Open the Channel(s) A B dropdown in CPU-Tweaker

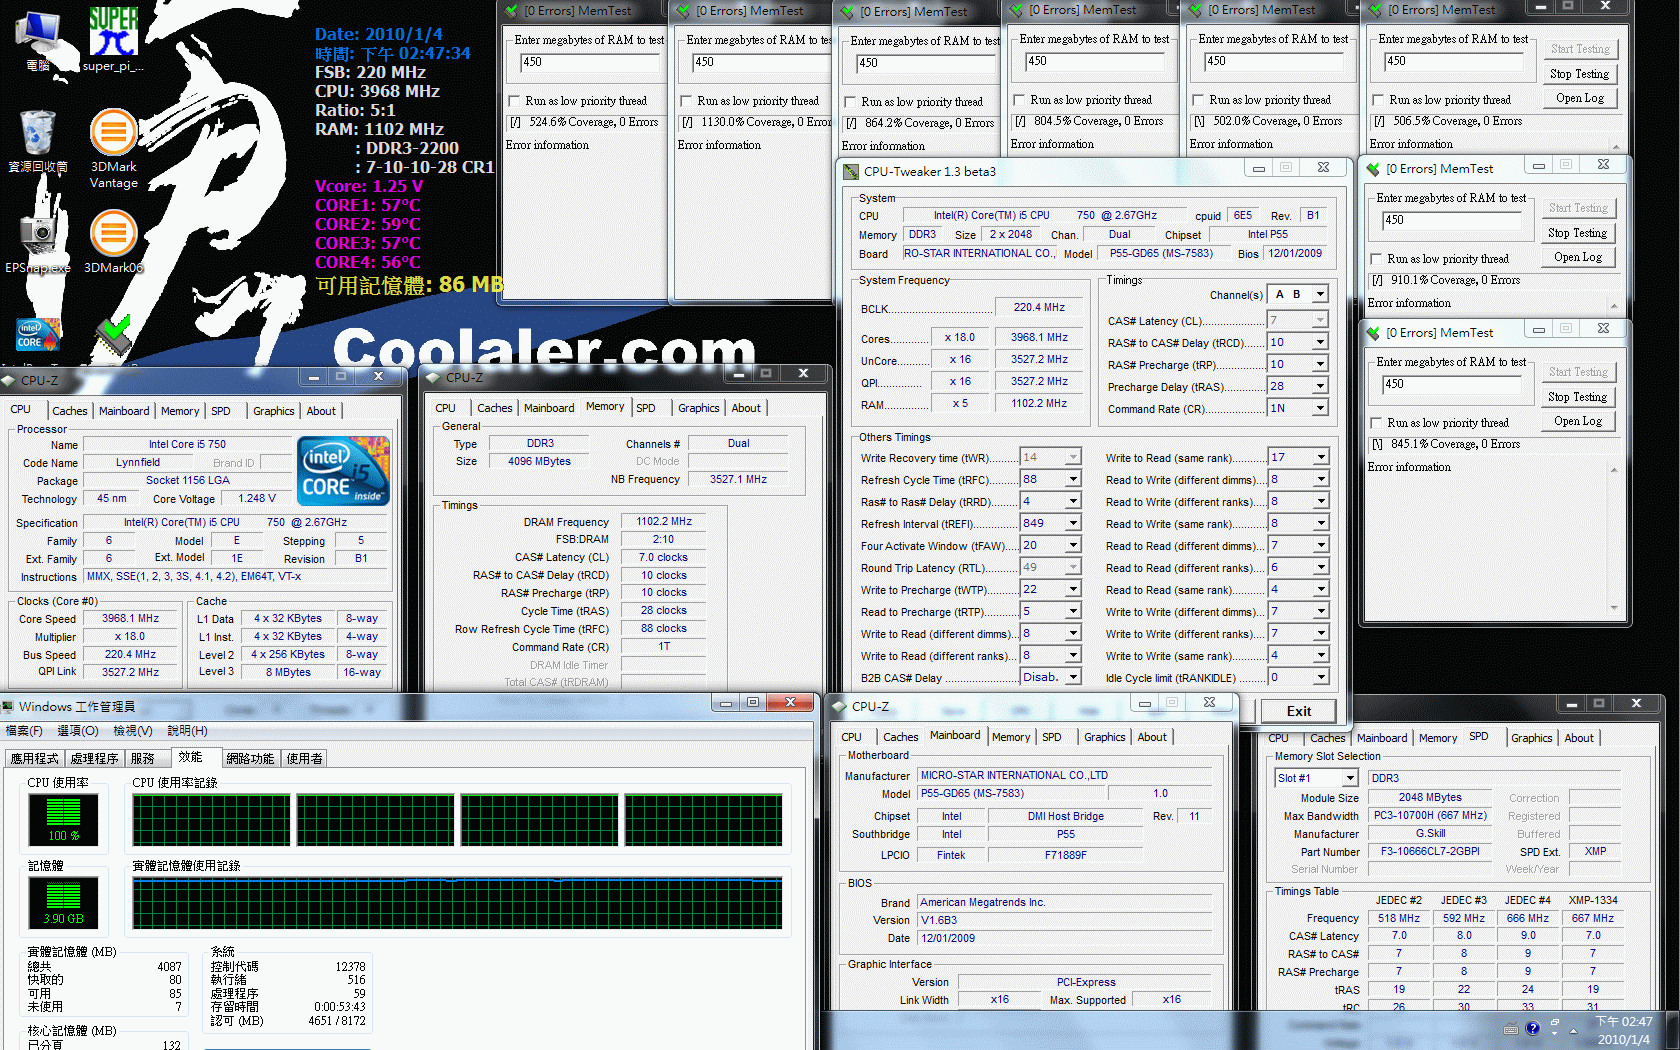(1320, 295)
